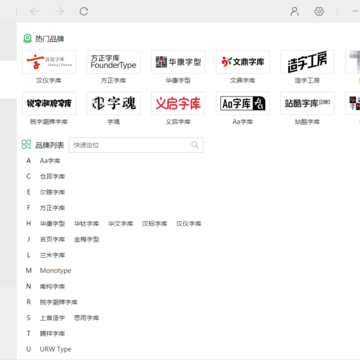The image size is (360, 360).
Task: Select 方正字库 in the brand list
Action: 52,208
